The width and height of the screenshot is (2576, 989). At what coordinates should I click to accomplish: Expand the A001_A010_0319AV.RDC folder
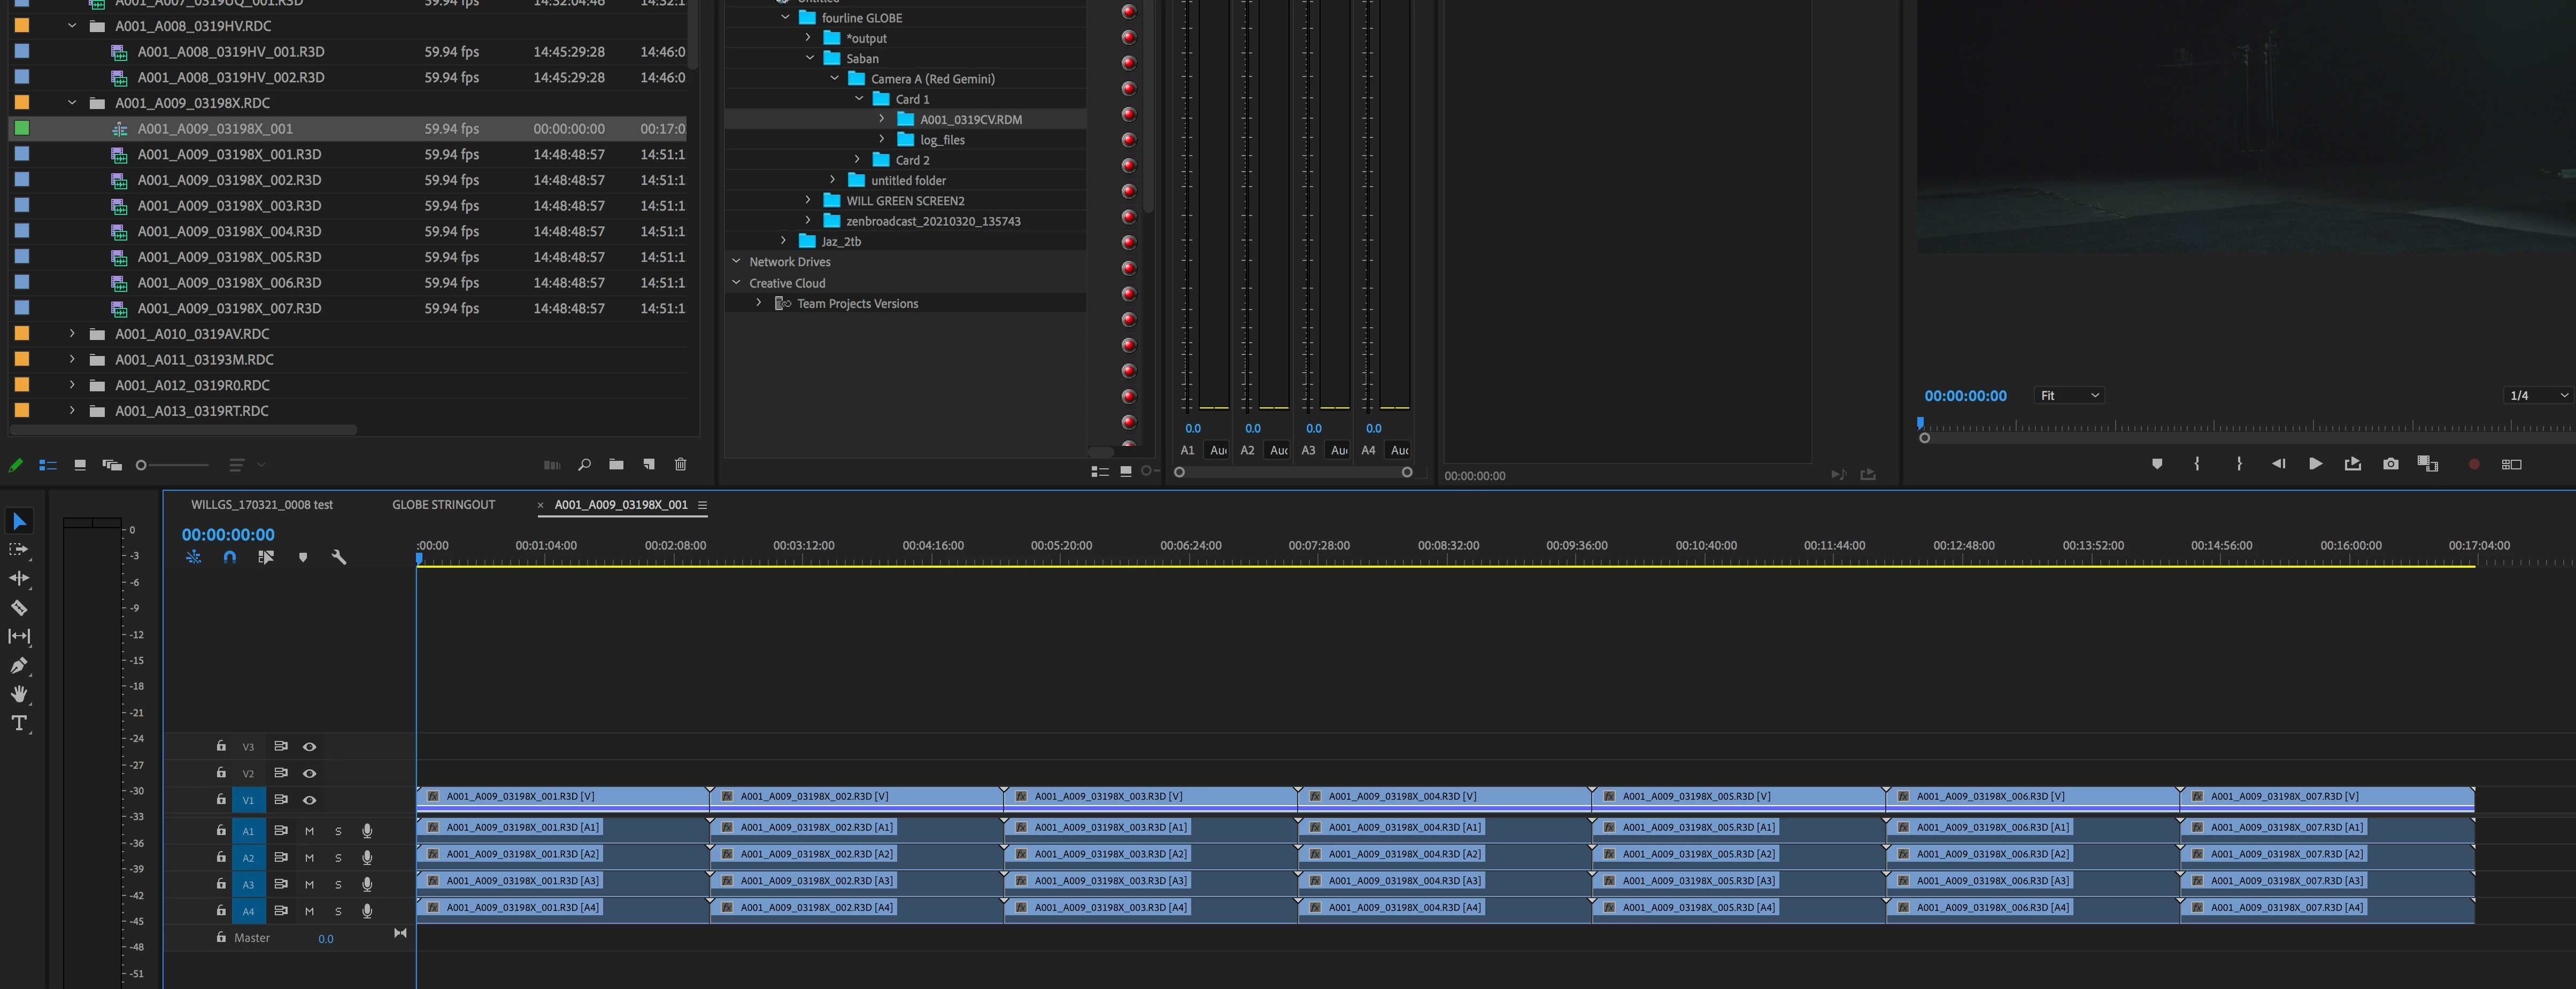(x=72, y=334)
